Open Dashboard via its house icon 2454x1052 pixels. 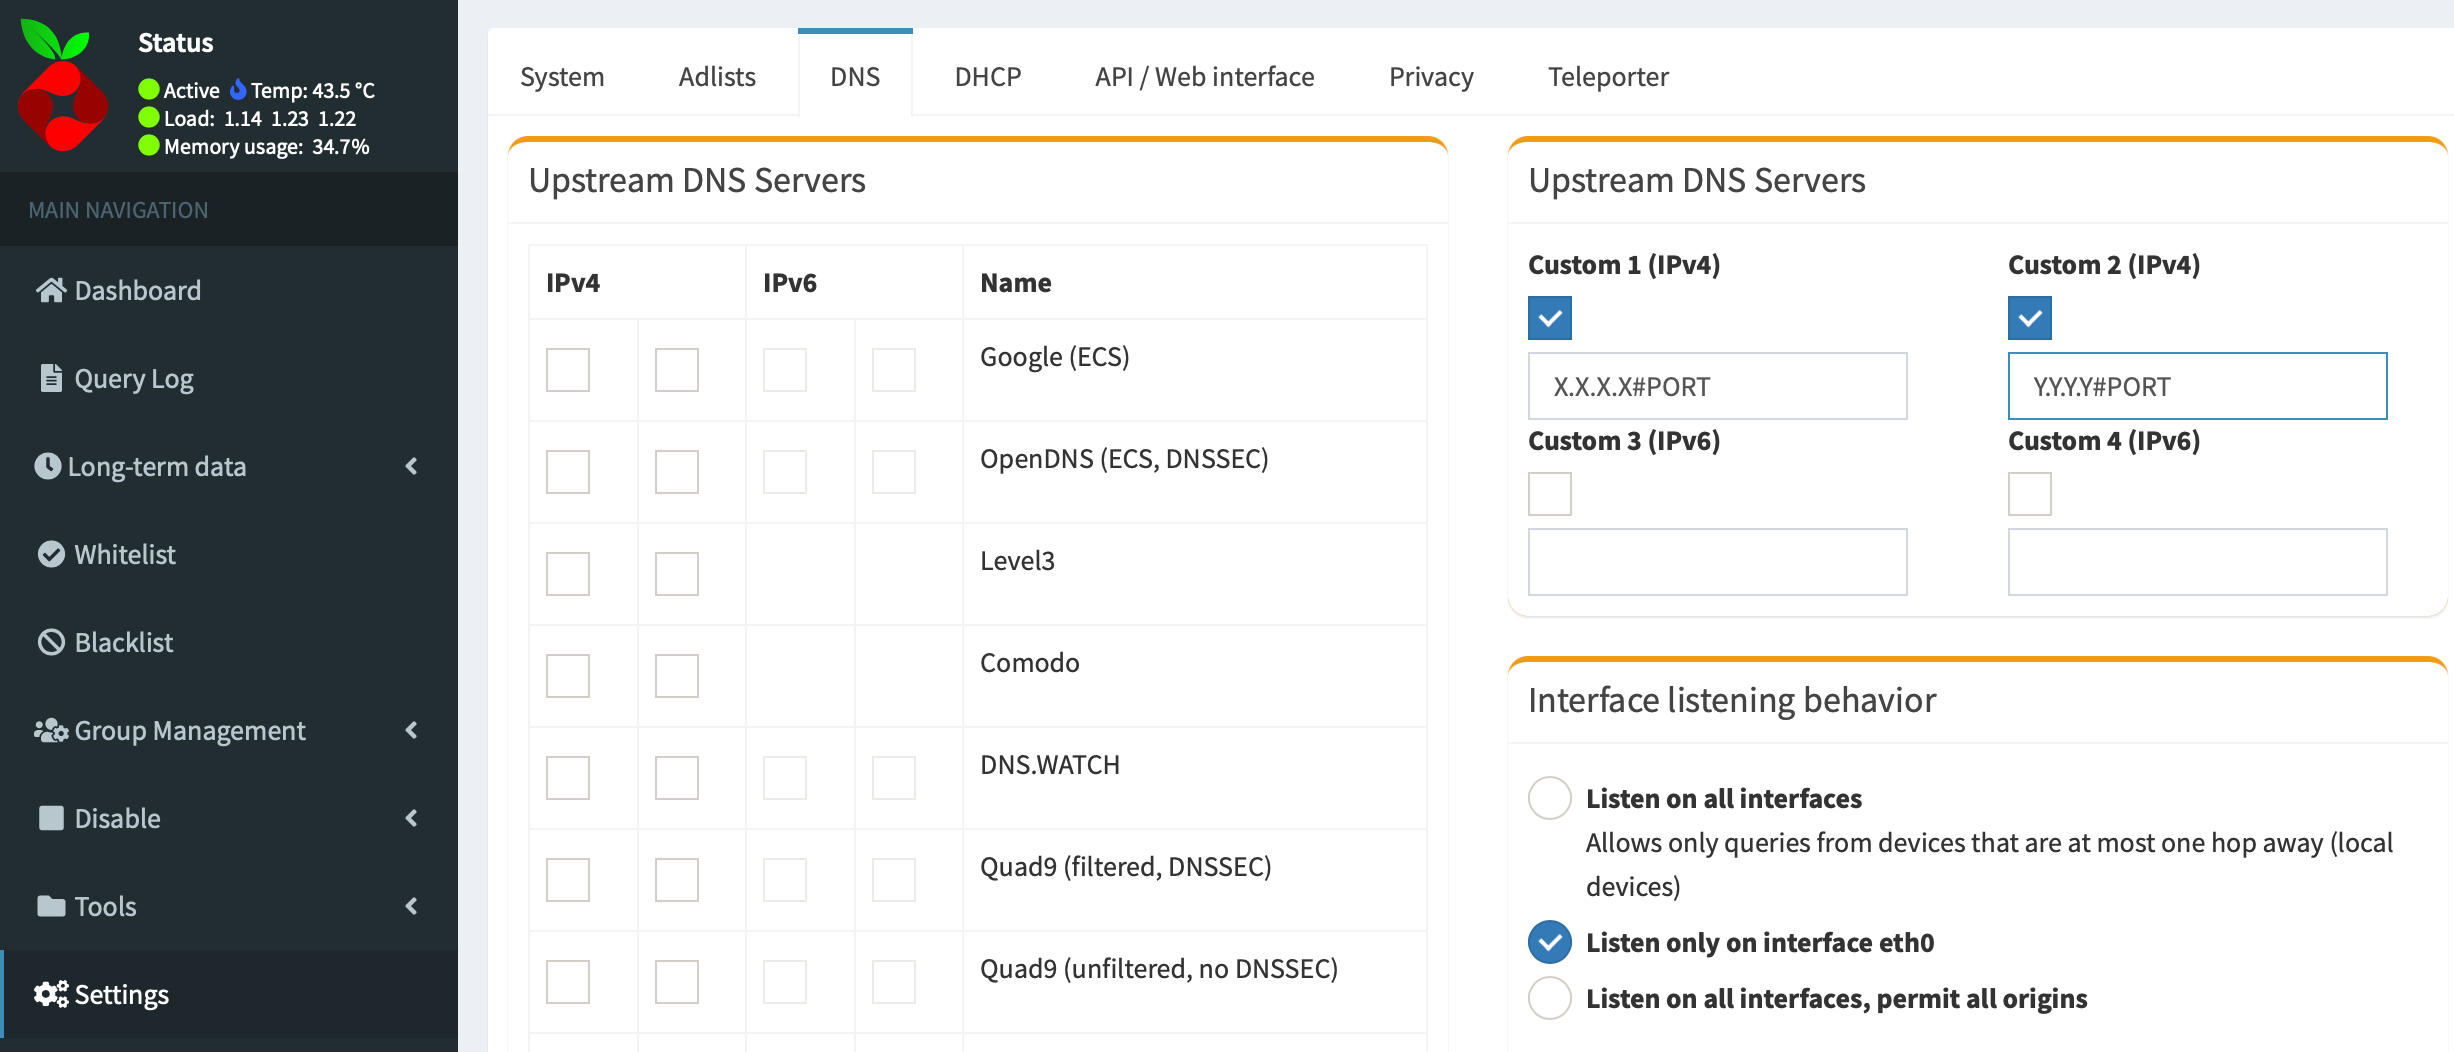pyautogui.click(x=51, y=290)
